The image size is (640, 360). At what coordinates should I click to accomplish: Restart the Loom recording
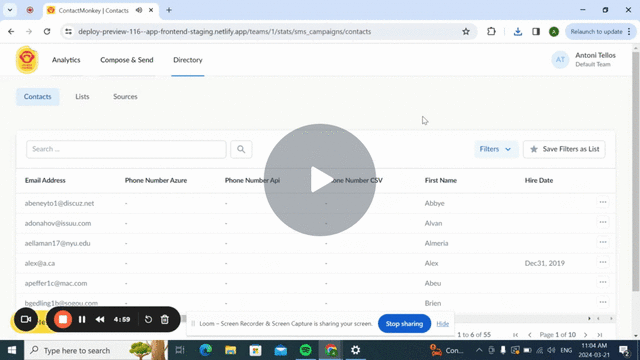point(149,320)
